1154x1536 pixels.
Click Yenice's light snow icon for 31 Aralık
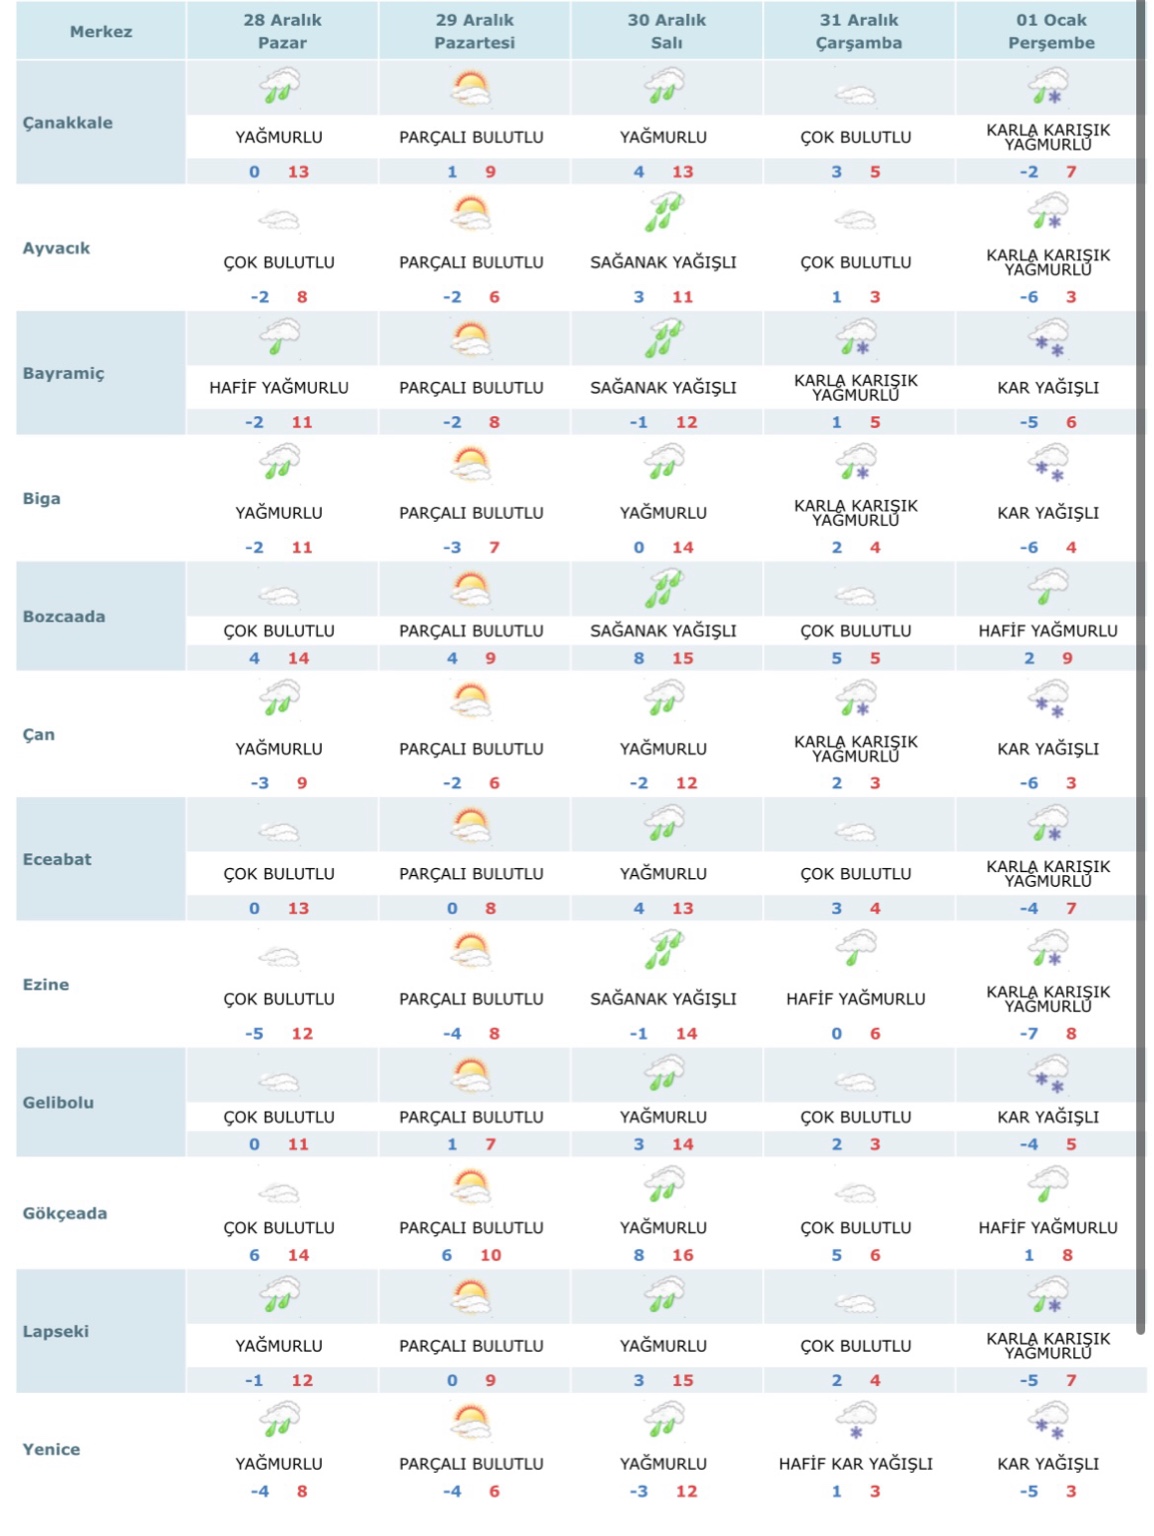pos(855,1419)
